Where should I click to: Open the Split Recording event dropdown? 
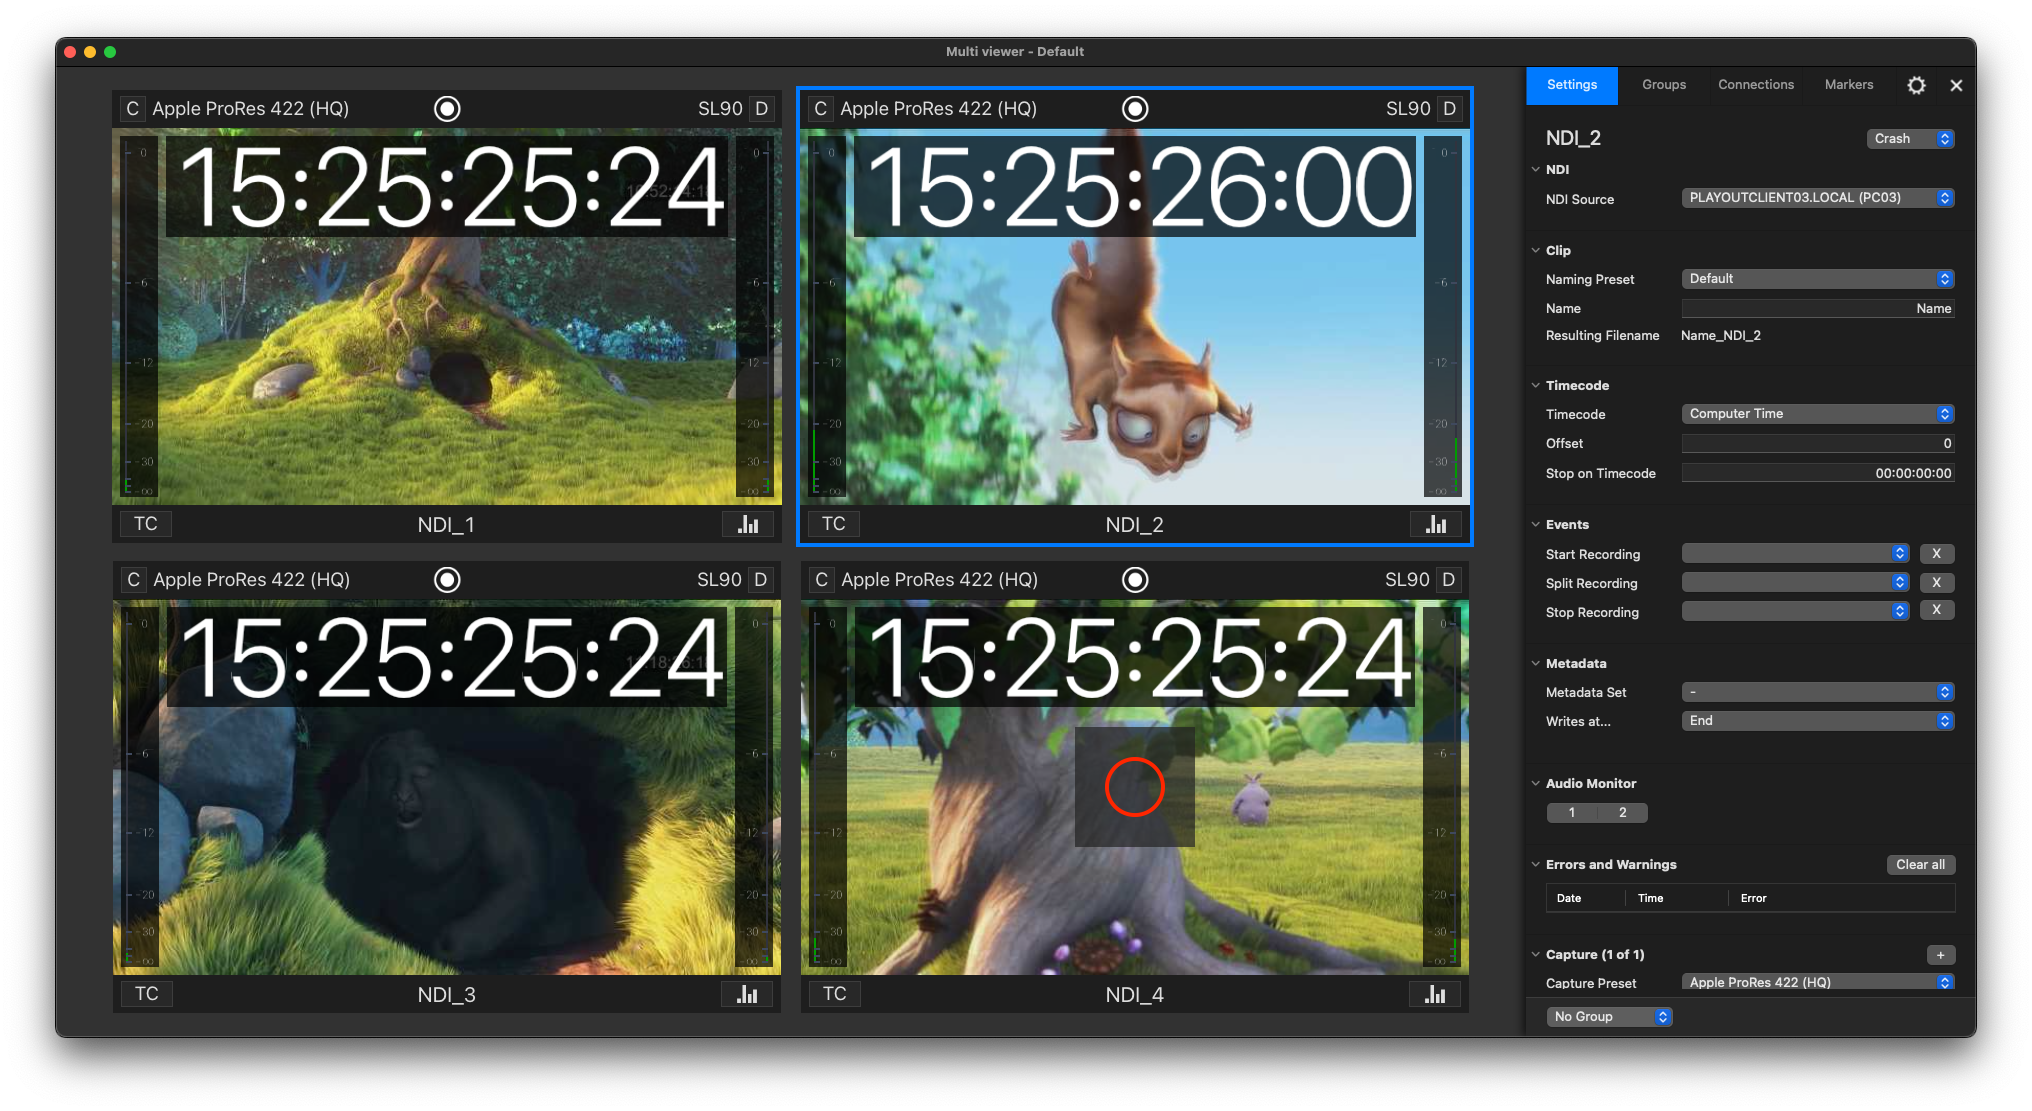tap(1795, 583)
